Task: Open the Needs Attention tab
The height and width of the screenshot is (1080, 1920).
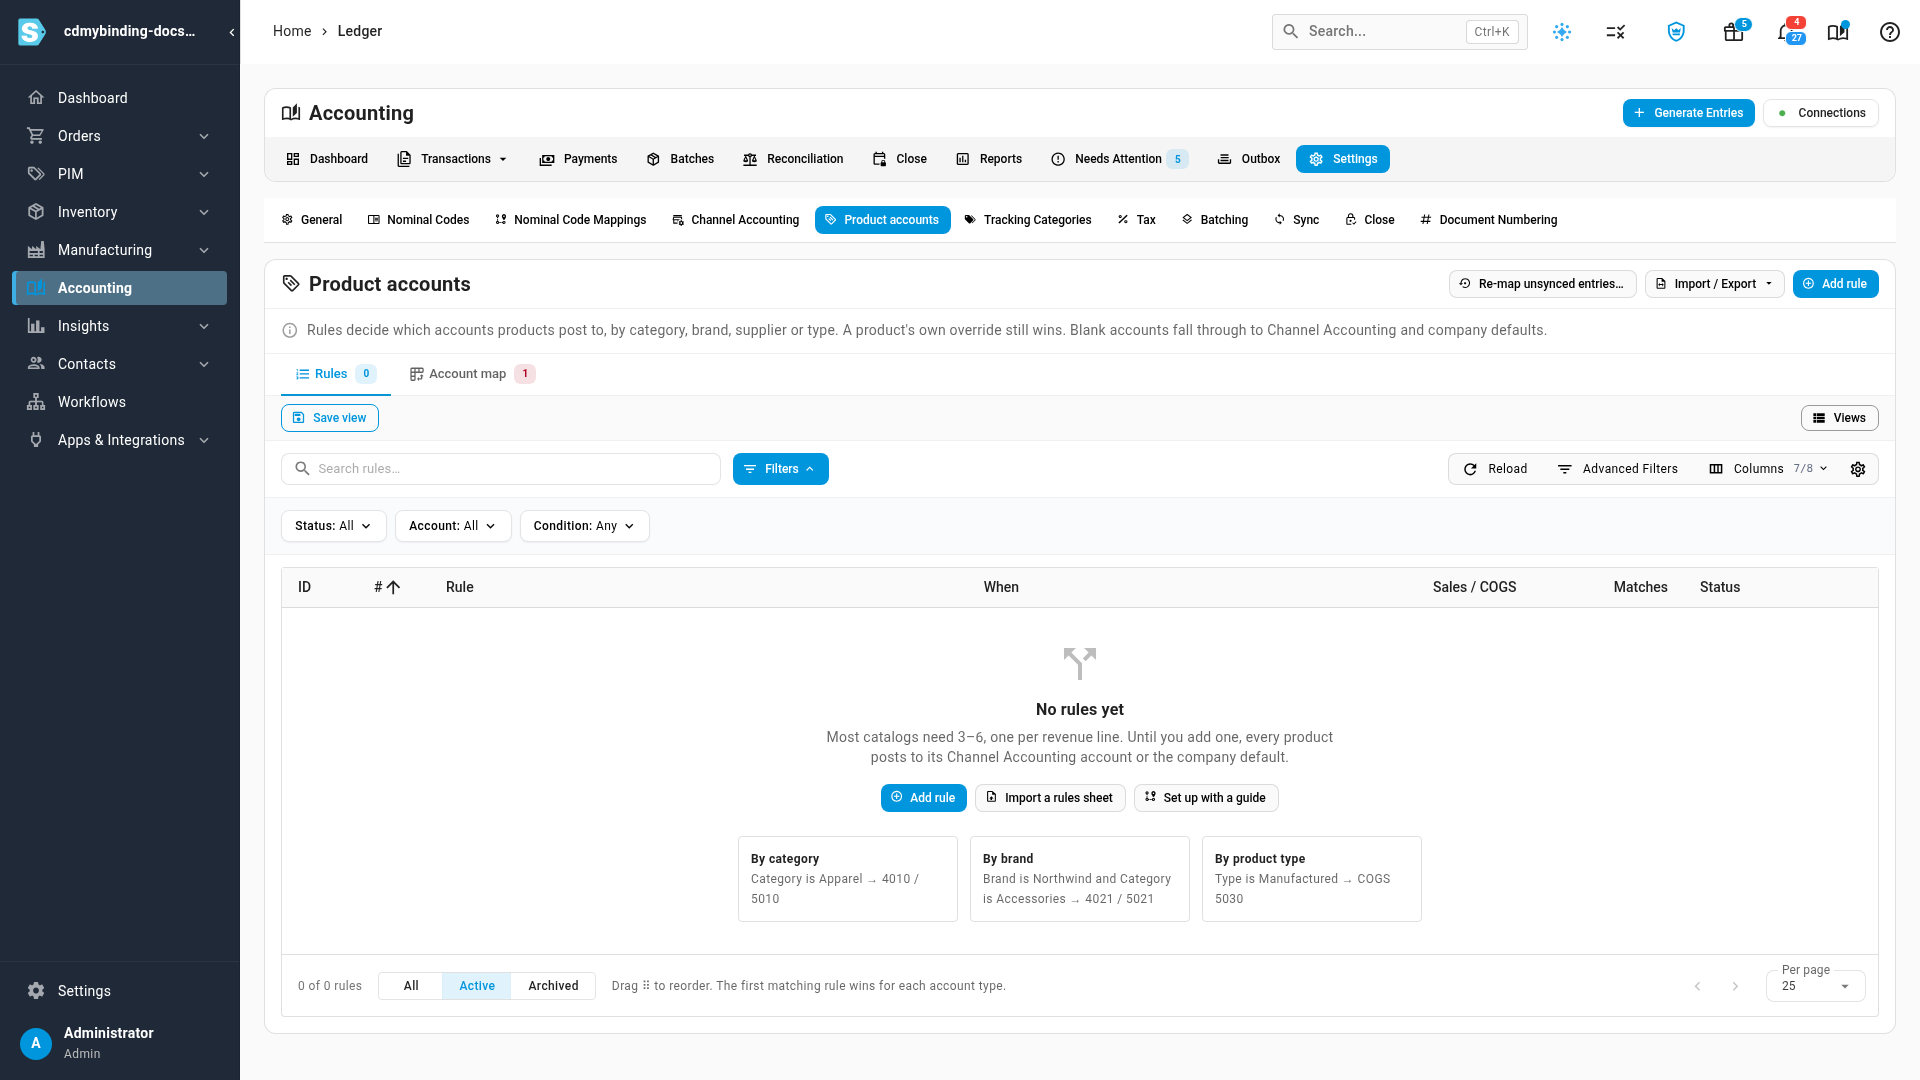Action: pyautogui.click(x=1119, y=159)
